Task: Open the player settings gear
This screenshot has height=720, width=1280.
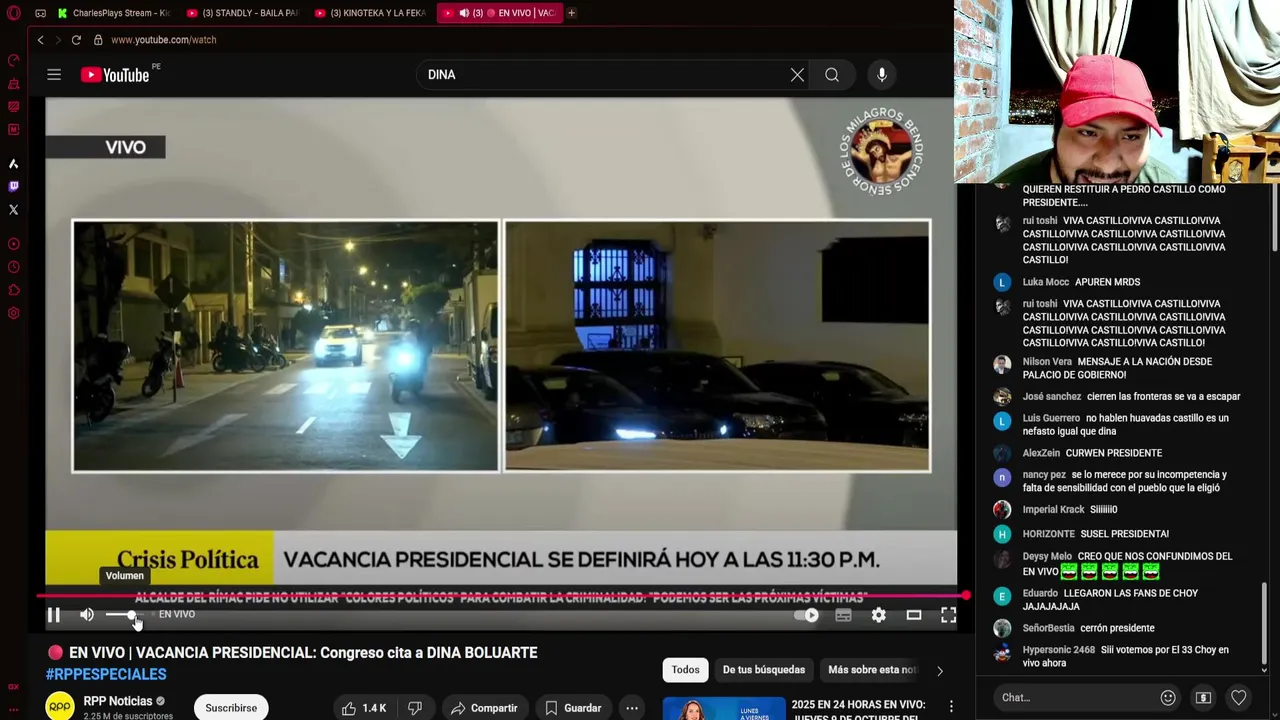Action: 879,615
